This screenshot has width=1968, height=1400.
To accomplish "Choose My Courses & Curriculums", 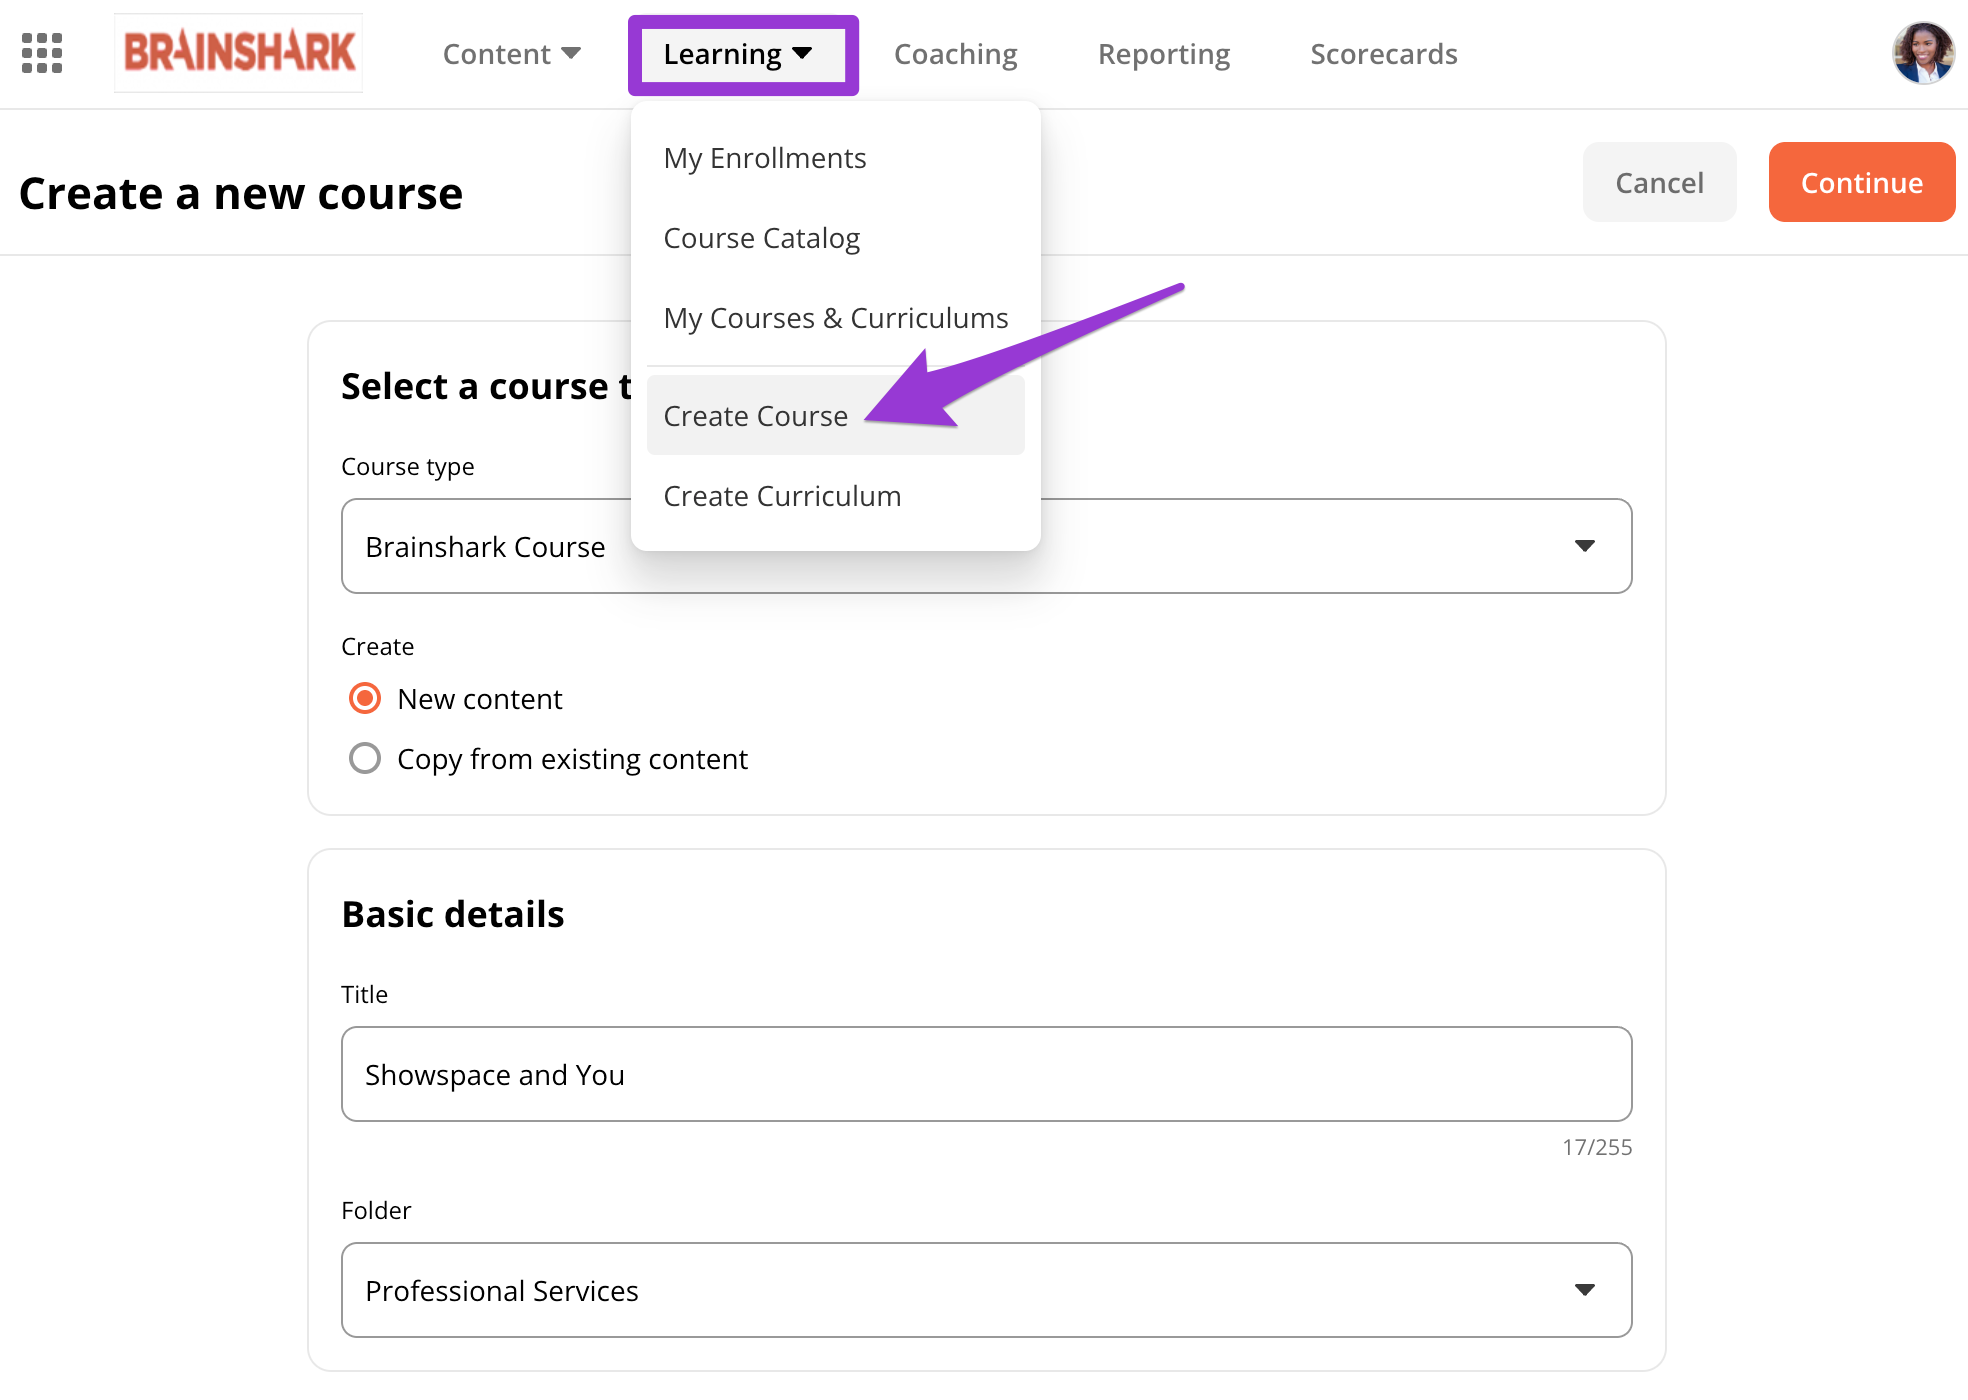I will [x=836, y=318].
